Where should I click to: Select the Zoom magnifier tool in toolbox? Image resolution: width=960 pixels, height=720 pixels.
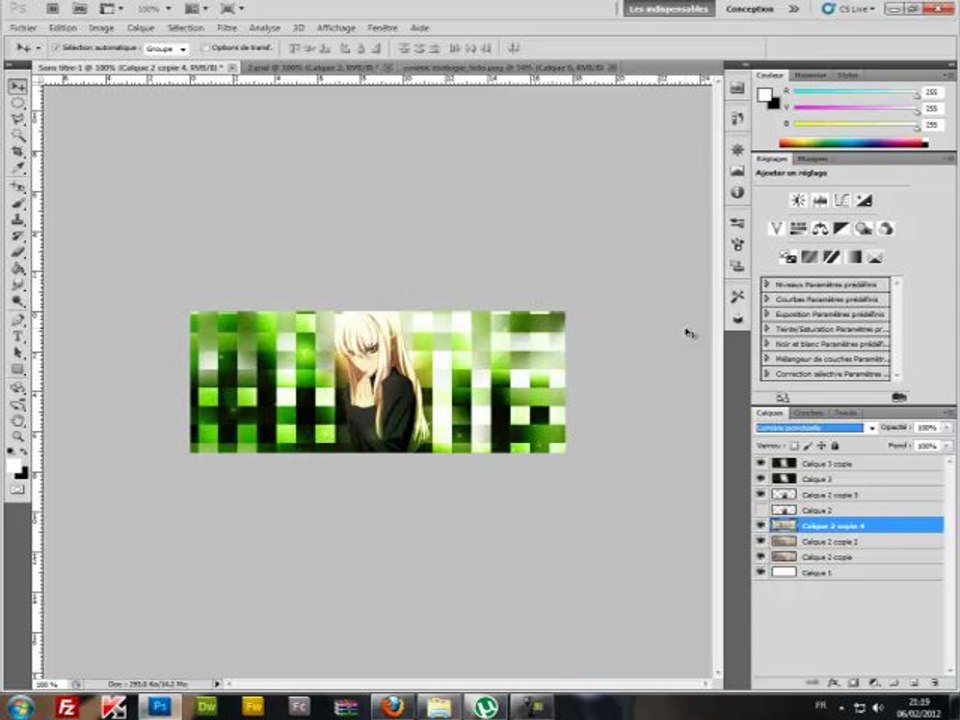point(18,437)
